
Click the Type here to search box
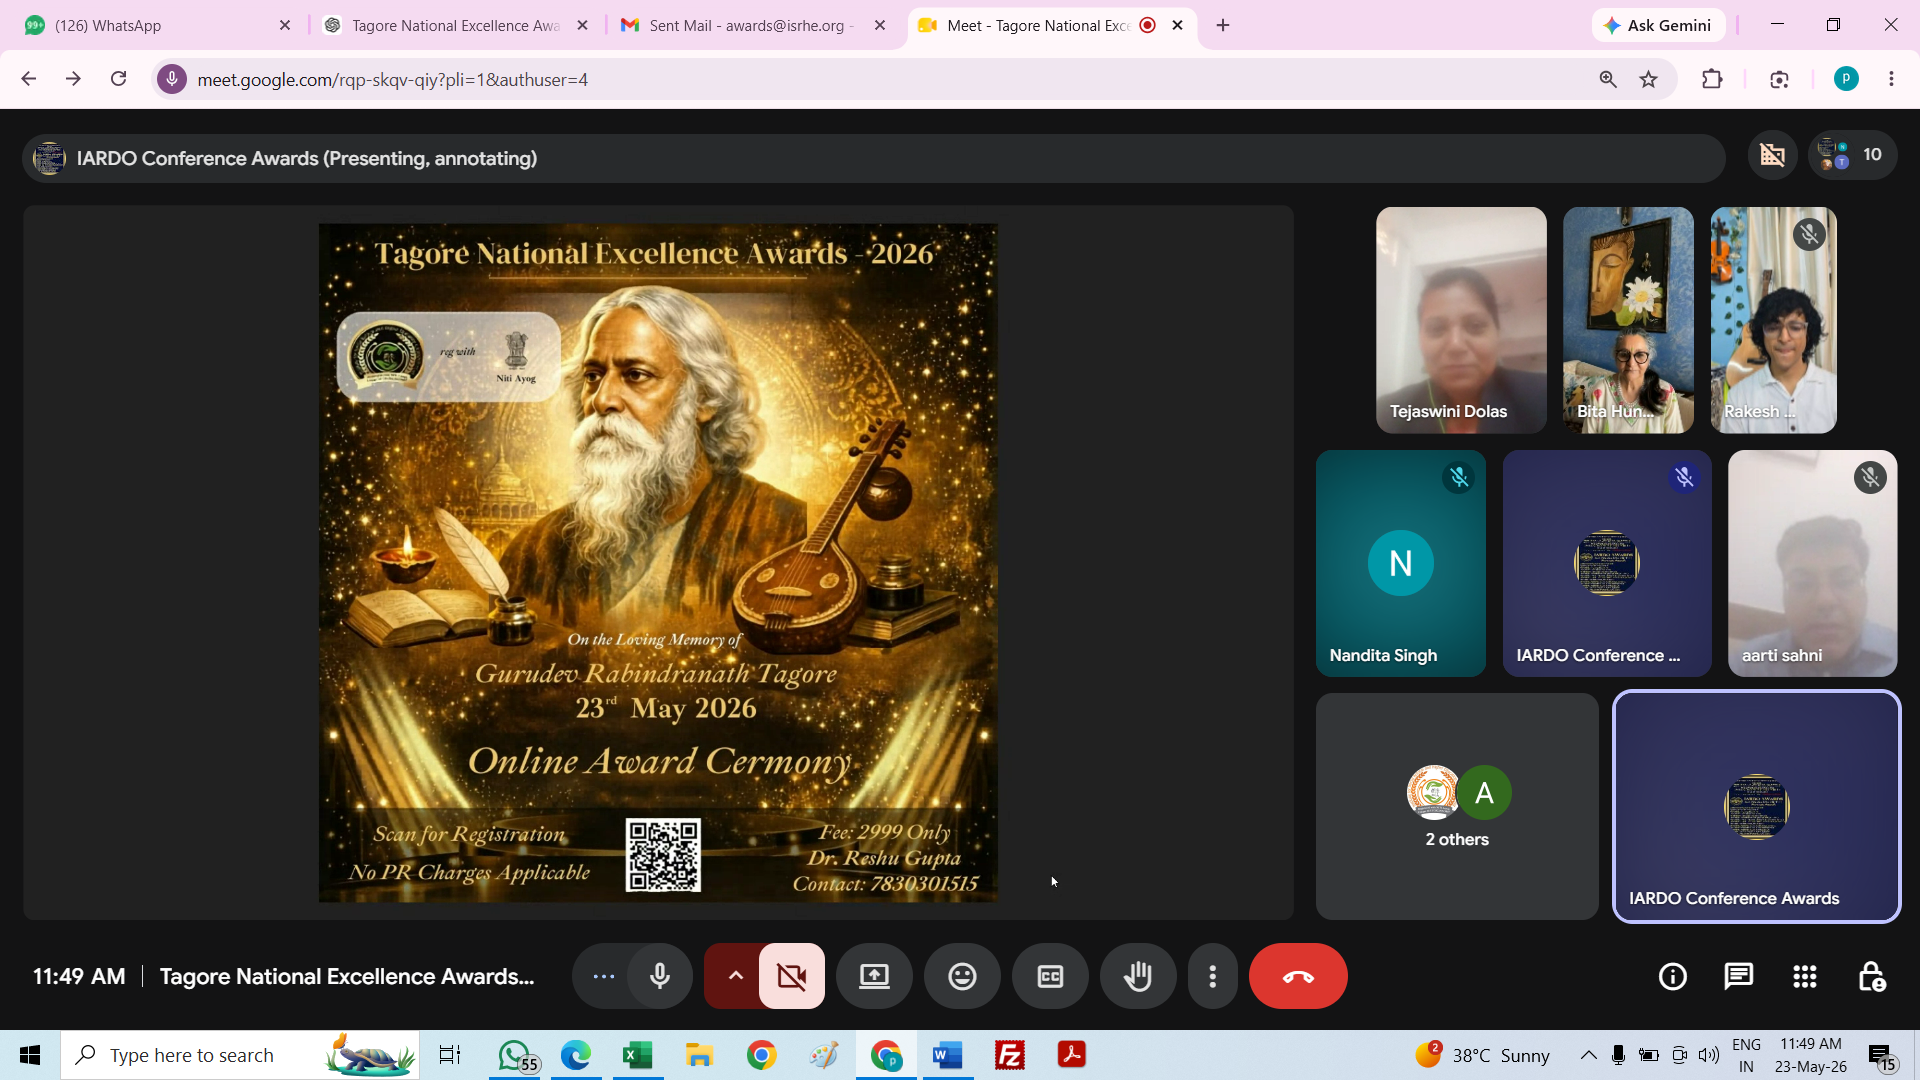click(x=240, y=1055)
